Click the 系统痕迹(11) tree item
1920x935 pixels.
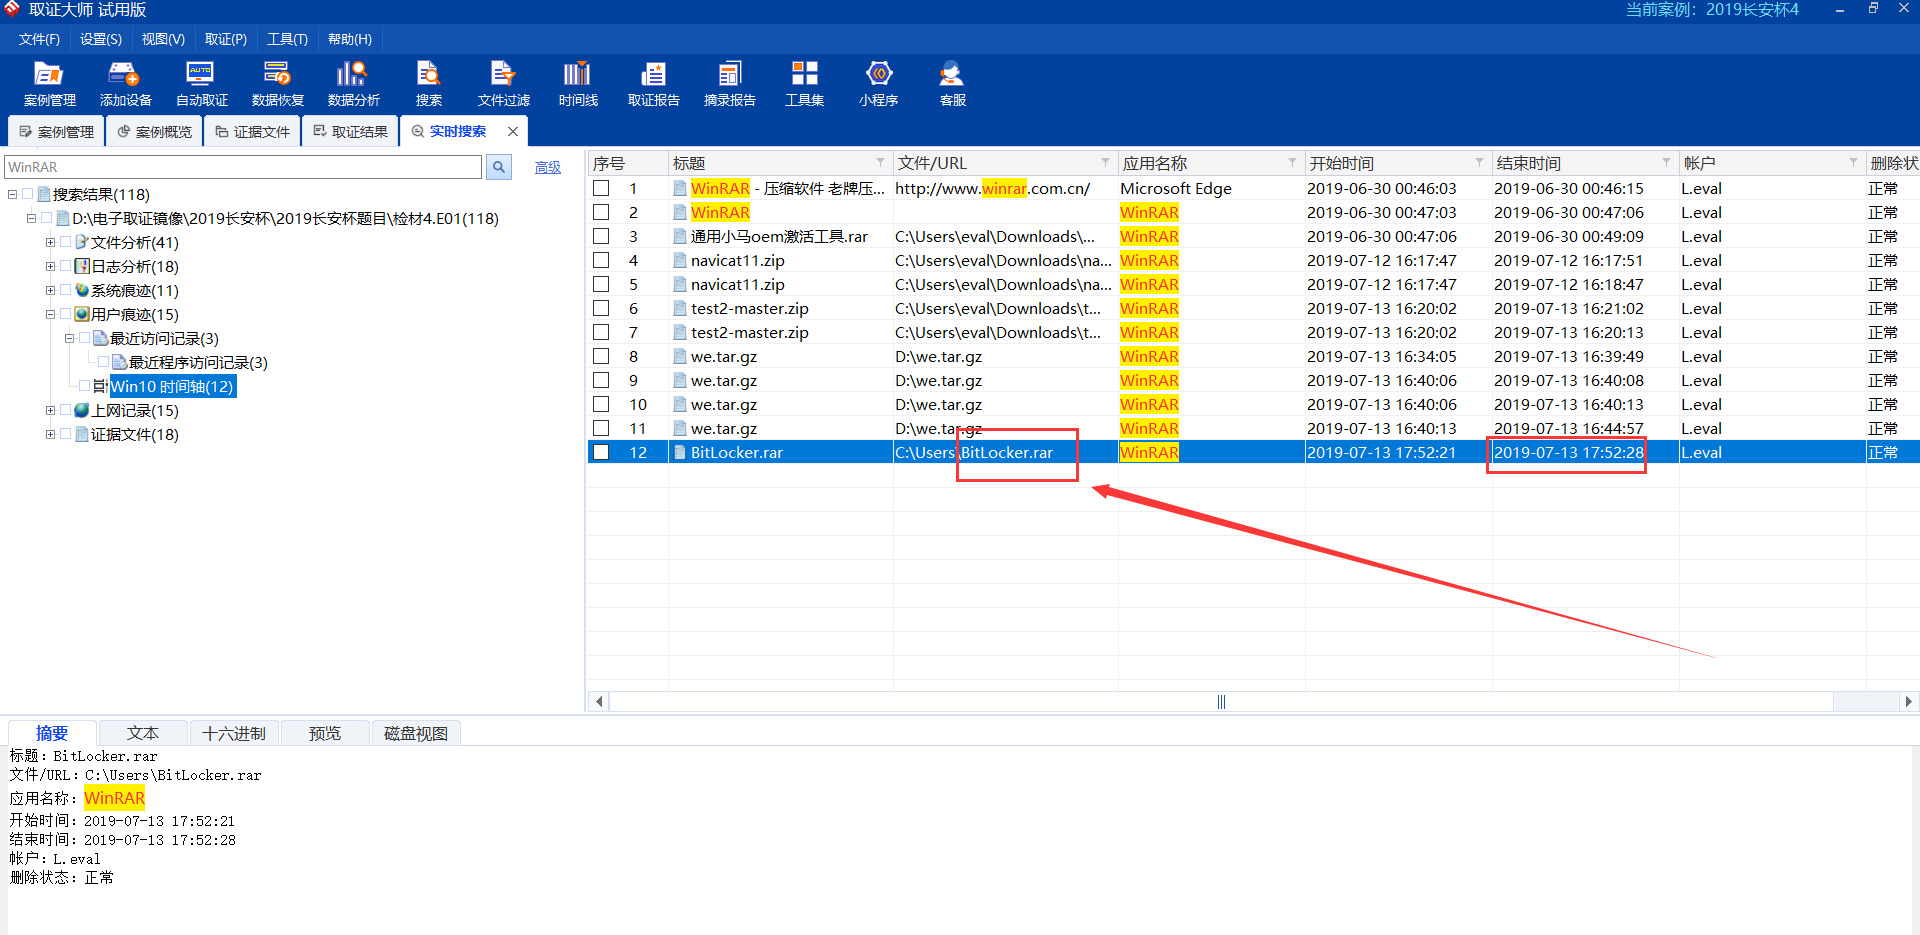[x=134, y=290]
